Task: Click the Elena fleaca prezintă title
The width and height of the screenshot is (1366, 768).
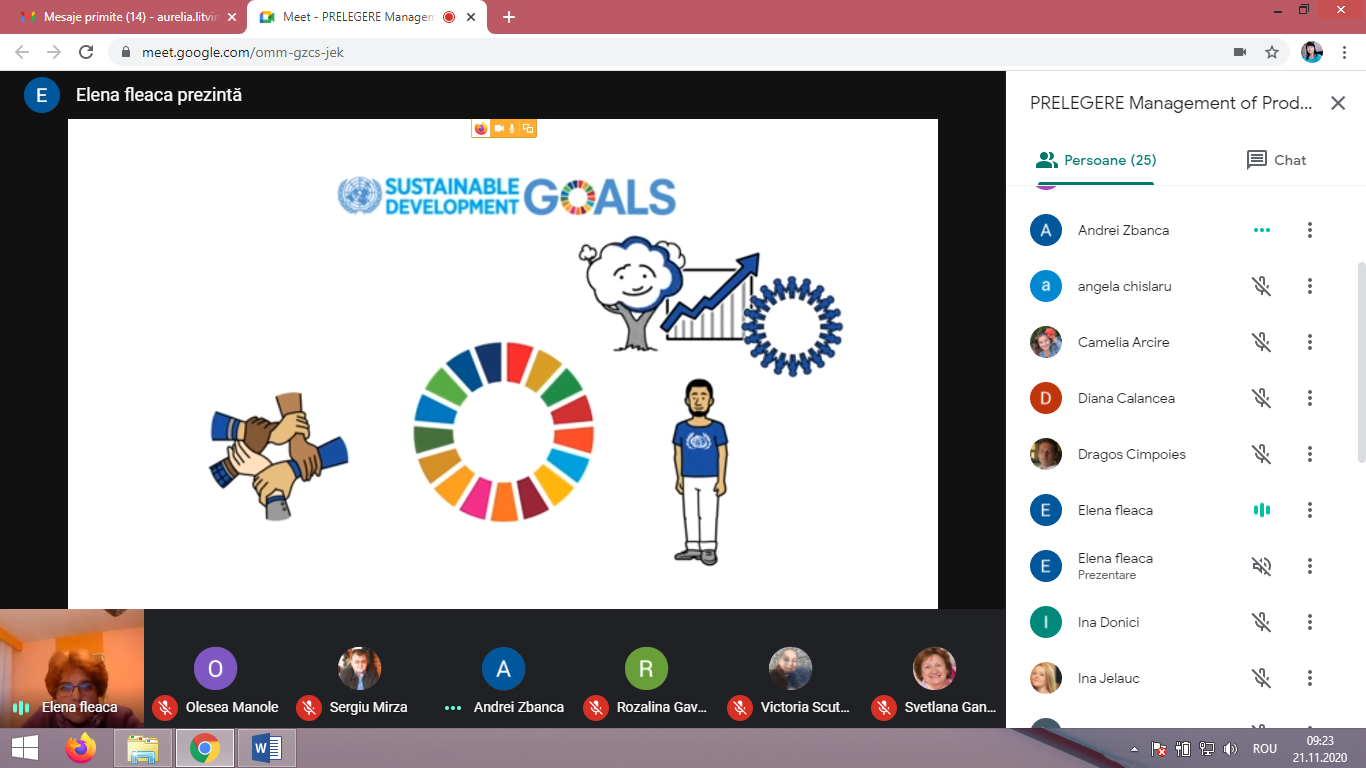Action: (x=159, y=95)
